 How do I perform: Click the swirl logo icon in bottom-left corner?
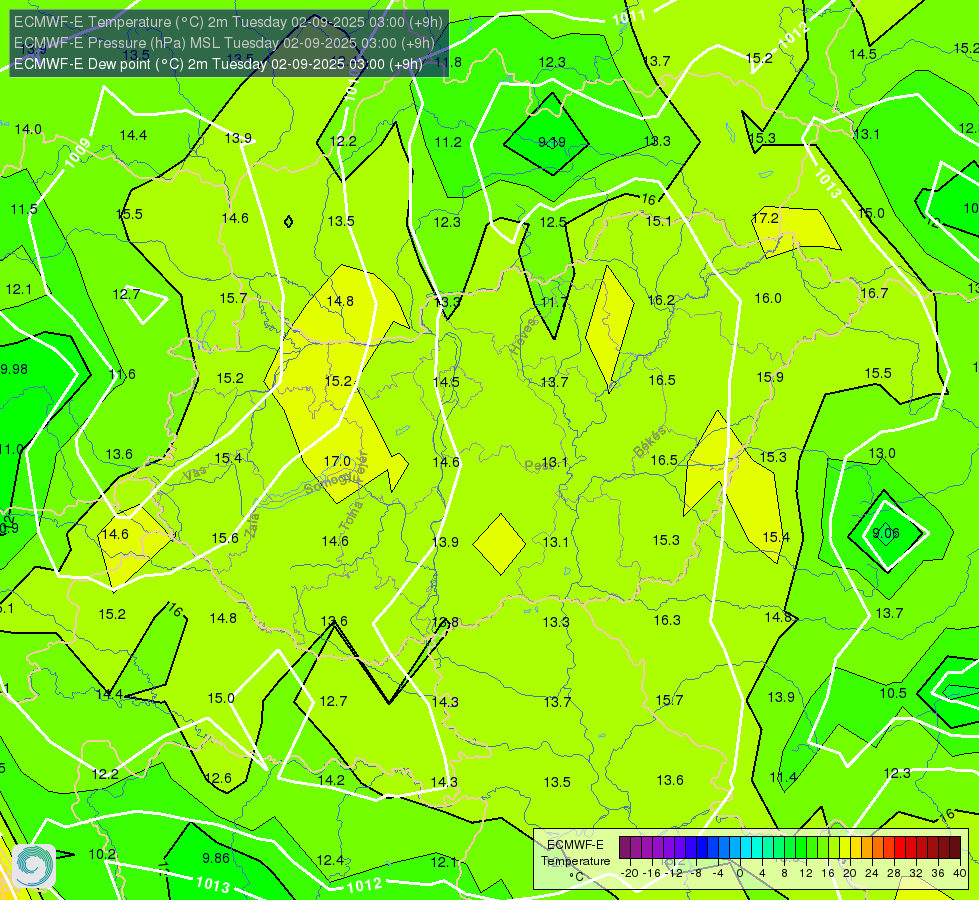coord(34,866)
